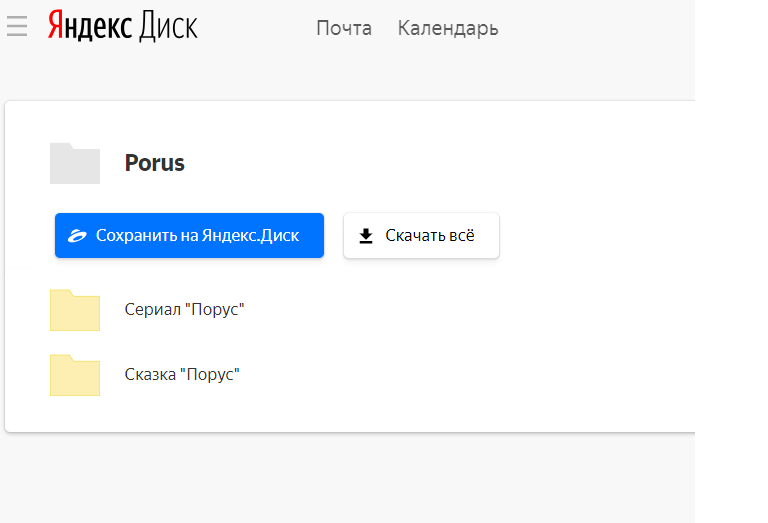This screenshot has height=523, width=768.
Task: Open the Календарь link
Action: point(448,28)
